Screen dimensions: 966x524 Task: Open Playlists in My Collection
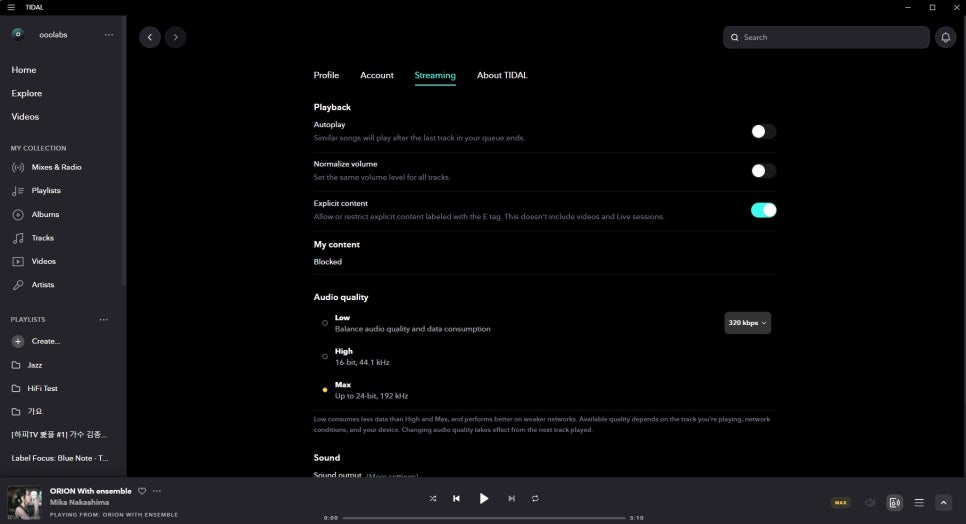click(x=36, y=191)
